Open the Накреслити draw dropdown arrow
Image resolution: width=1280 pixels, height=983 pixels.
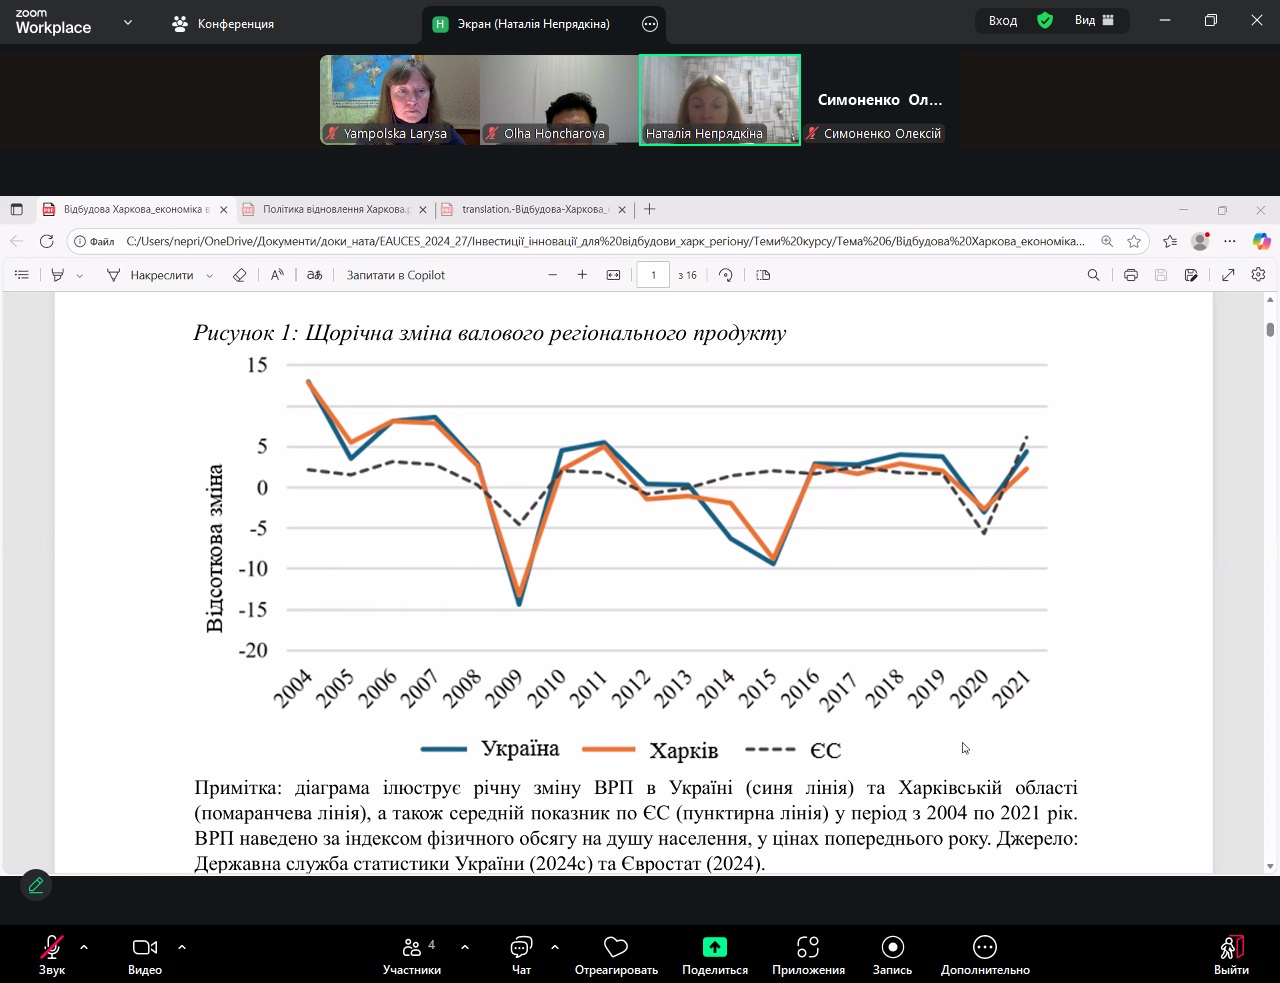coord(209,276)
